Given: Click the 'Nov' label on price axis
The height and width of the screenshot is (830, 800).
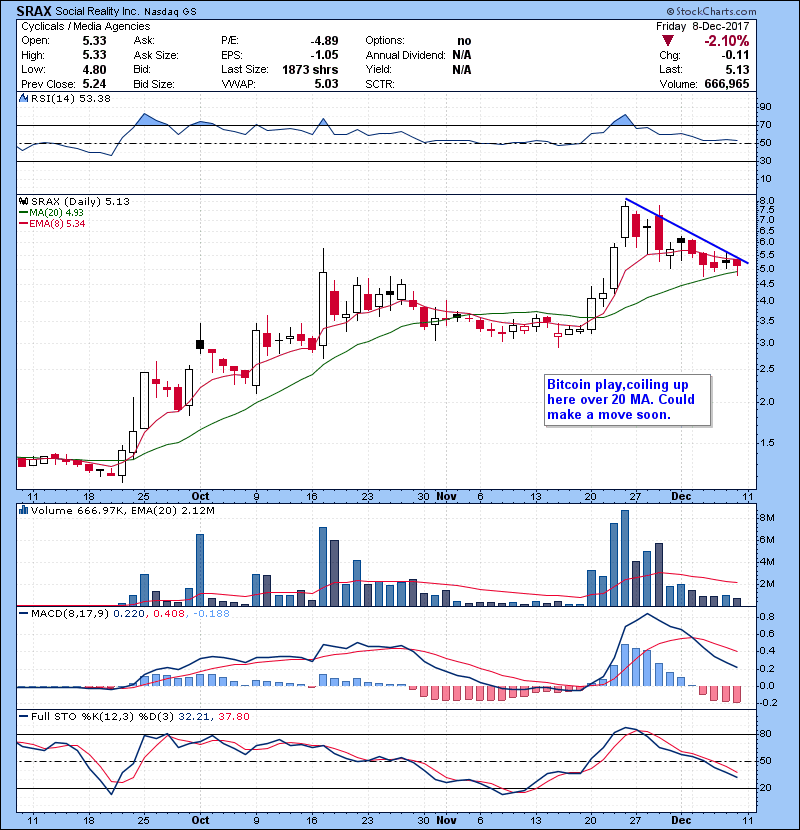Looking at the screenshot, I should tap(446, 497).
